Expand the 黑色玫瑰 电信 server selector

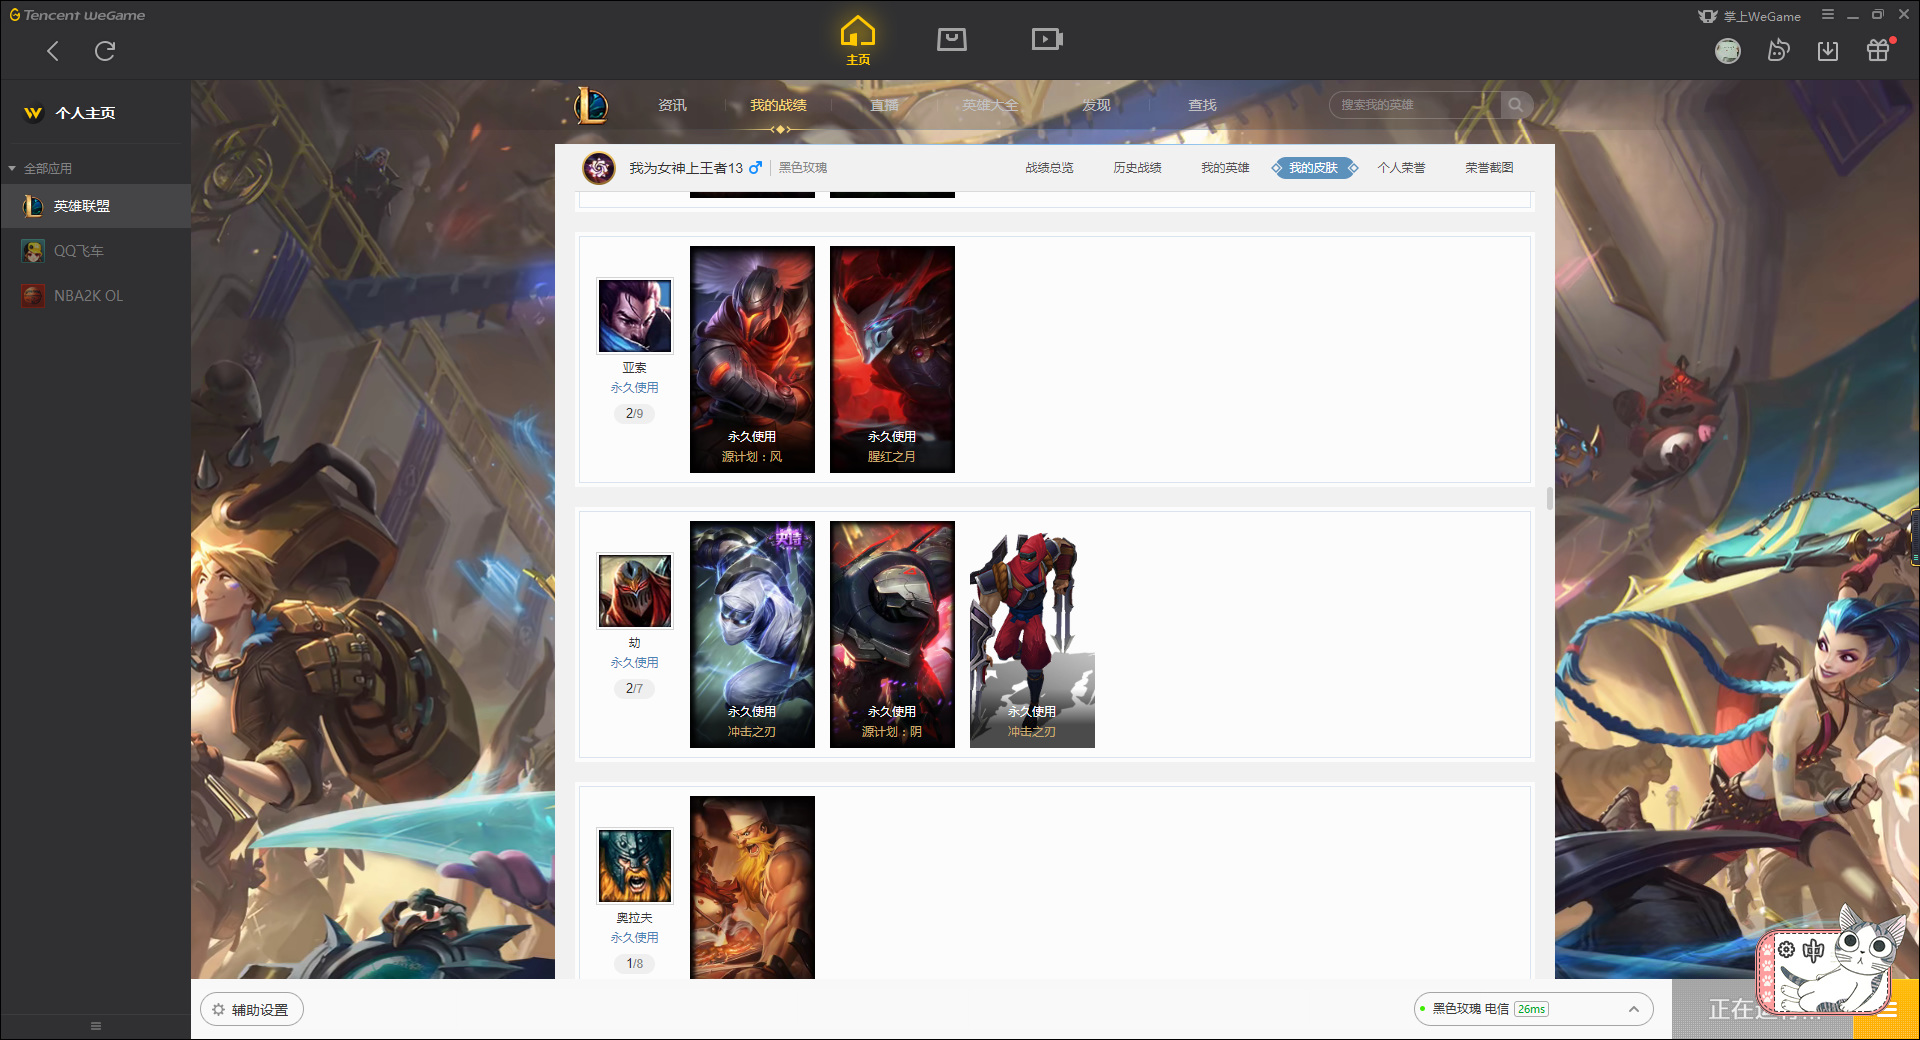tap(1533, 1009)
